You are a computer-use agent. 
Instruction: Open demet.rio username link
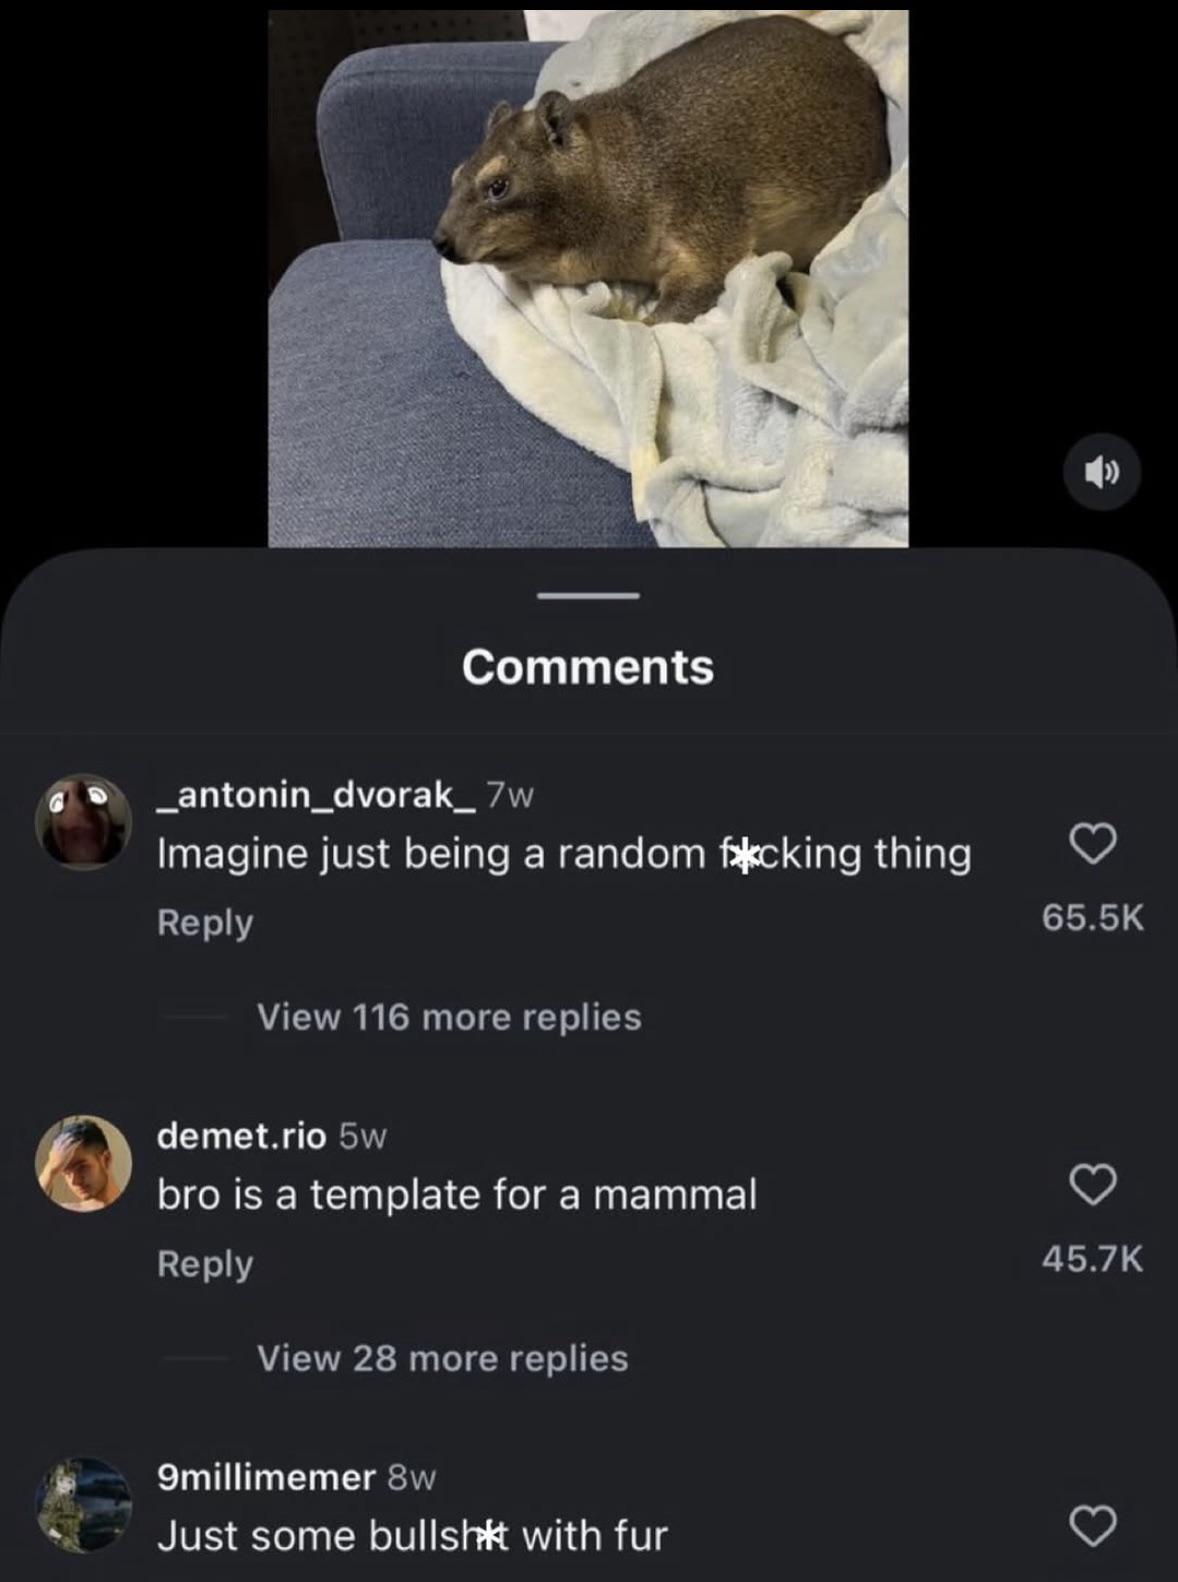(241, 1136)
